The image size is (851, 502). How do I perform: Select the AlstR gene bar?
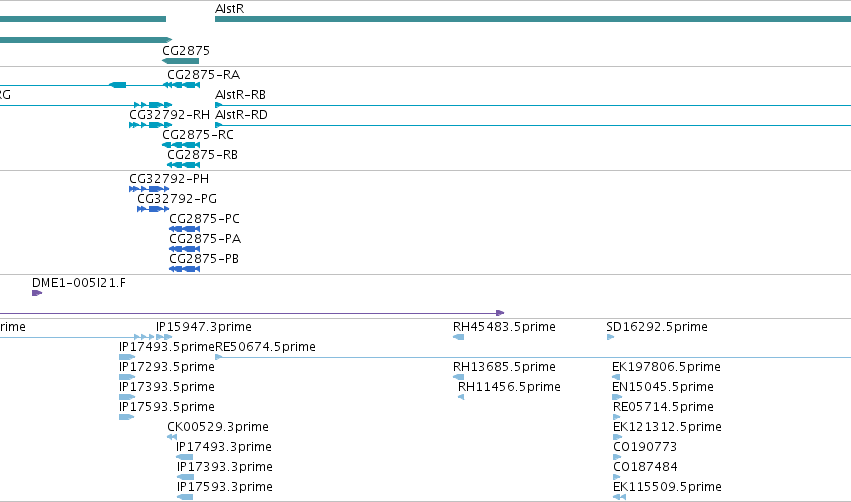tap(533, 19)
